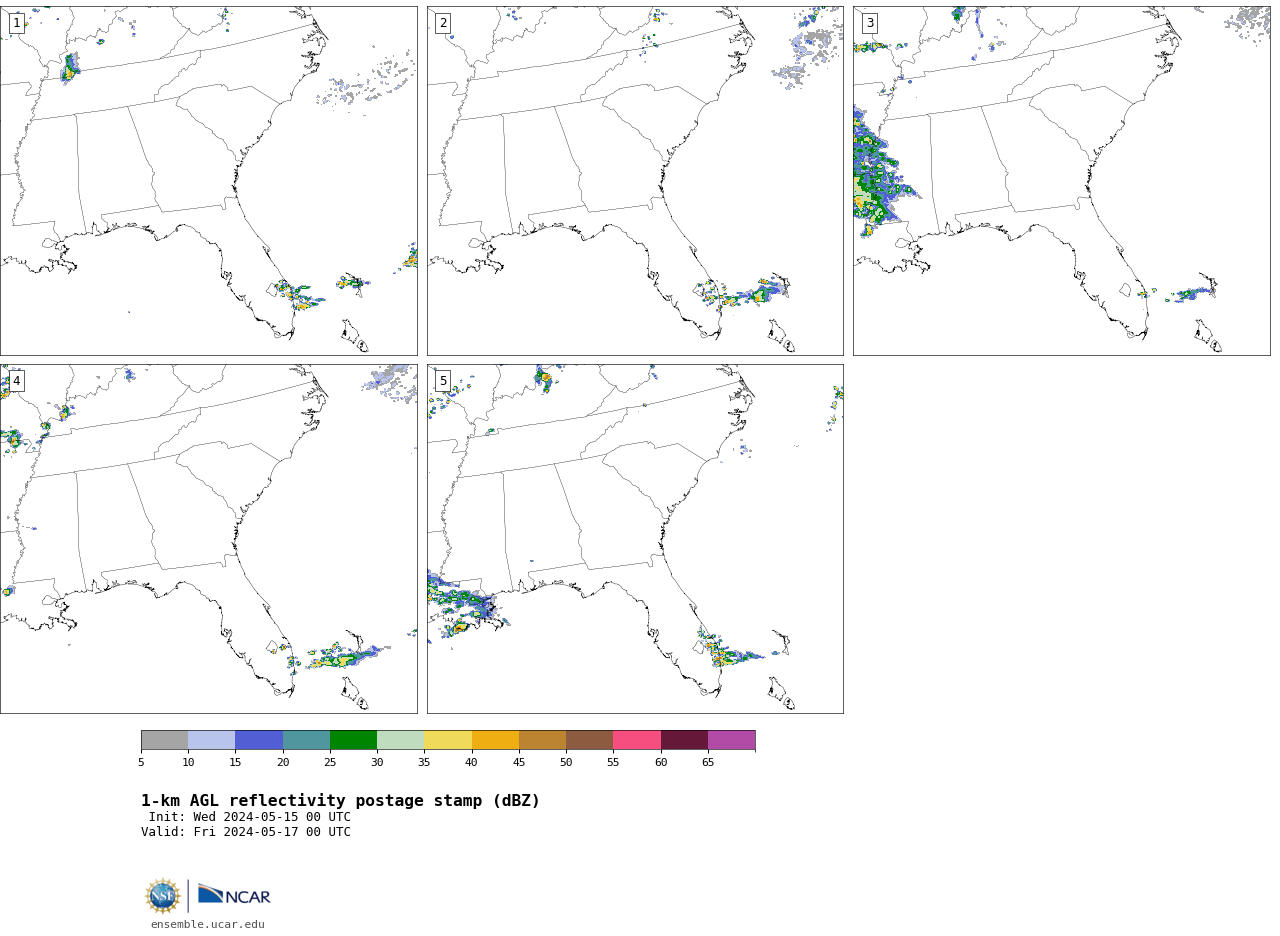The height and width of the screenshot is (936, 1280).
Task: Click the purple 65+ dBZ swatch
Action: point(731,740)
